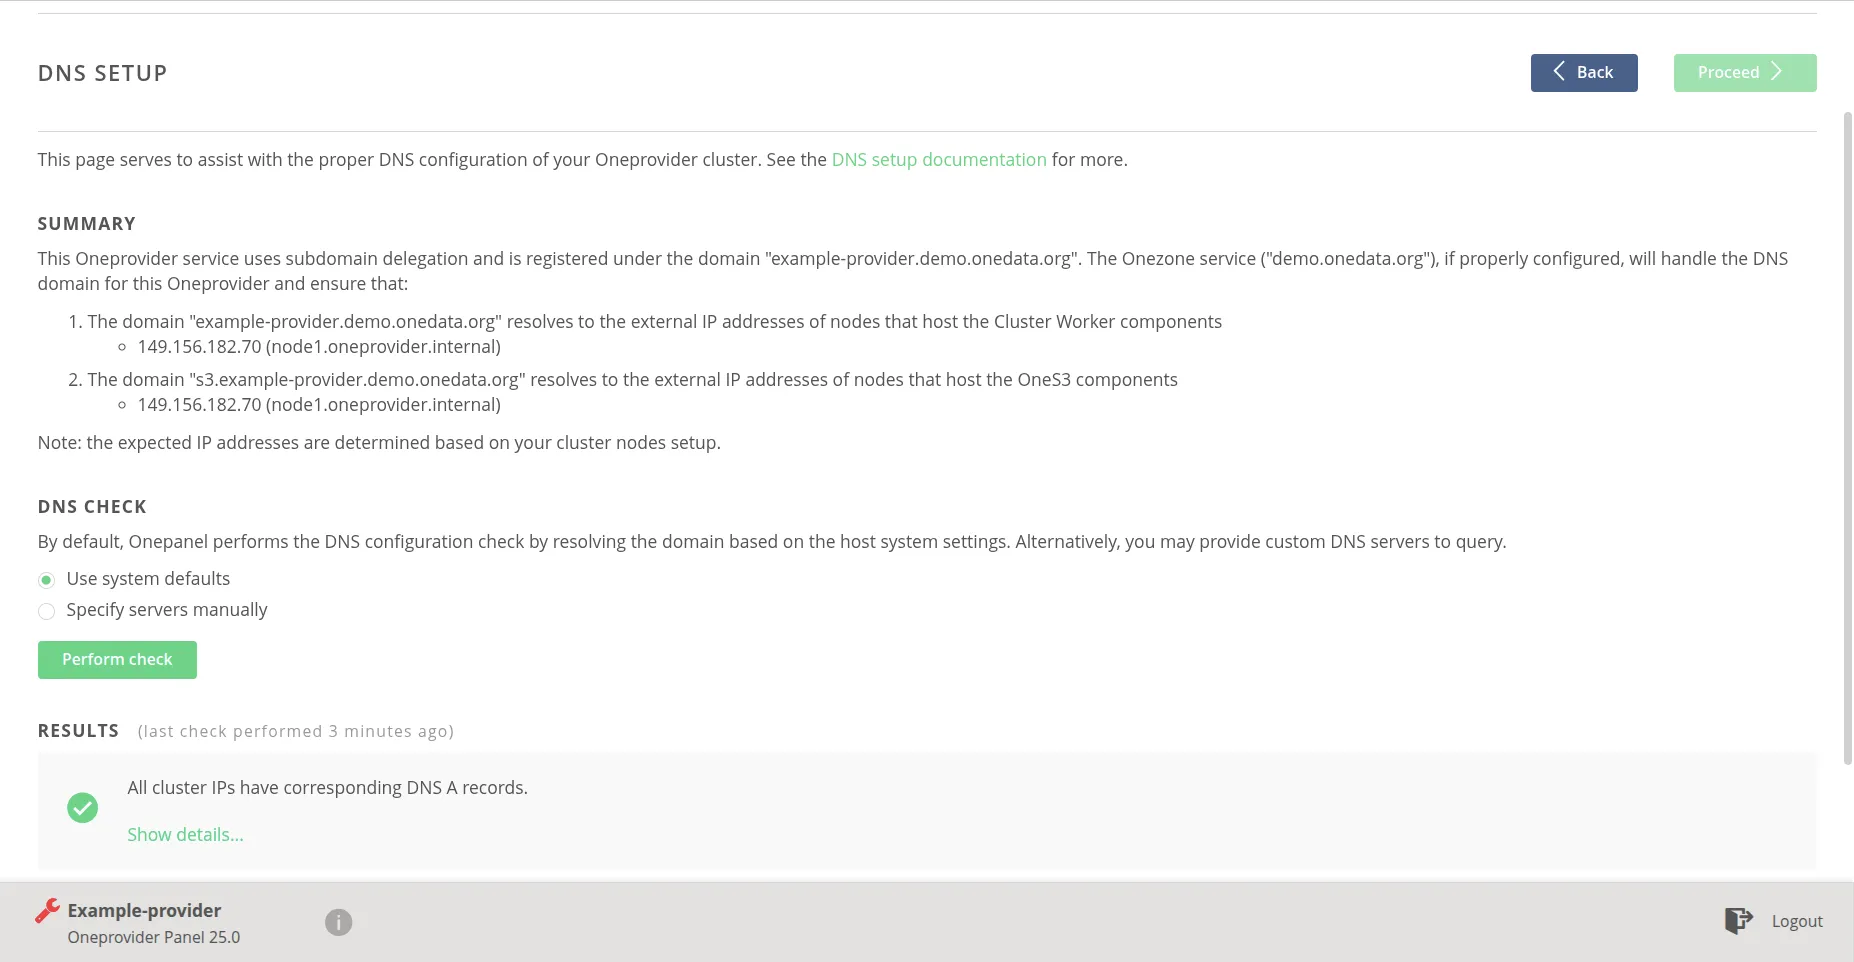Click the Logout text label
This screenshot has height=962, width=1854.
click(1796, 922)
